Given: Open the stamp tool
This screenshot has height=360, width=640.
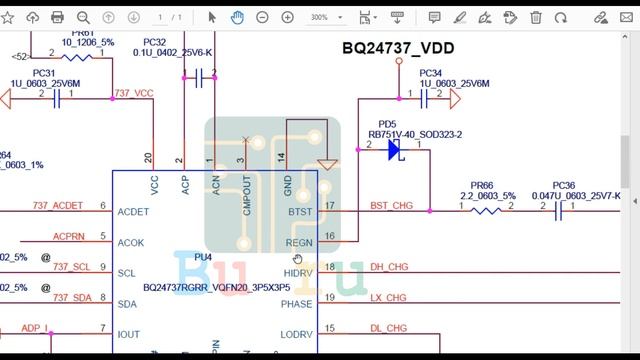Looking at the screenshot, I should coord(510,18).
